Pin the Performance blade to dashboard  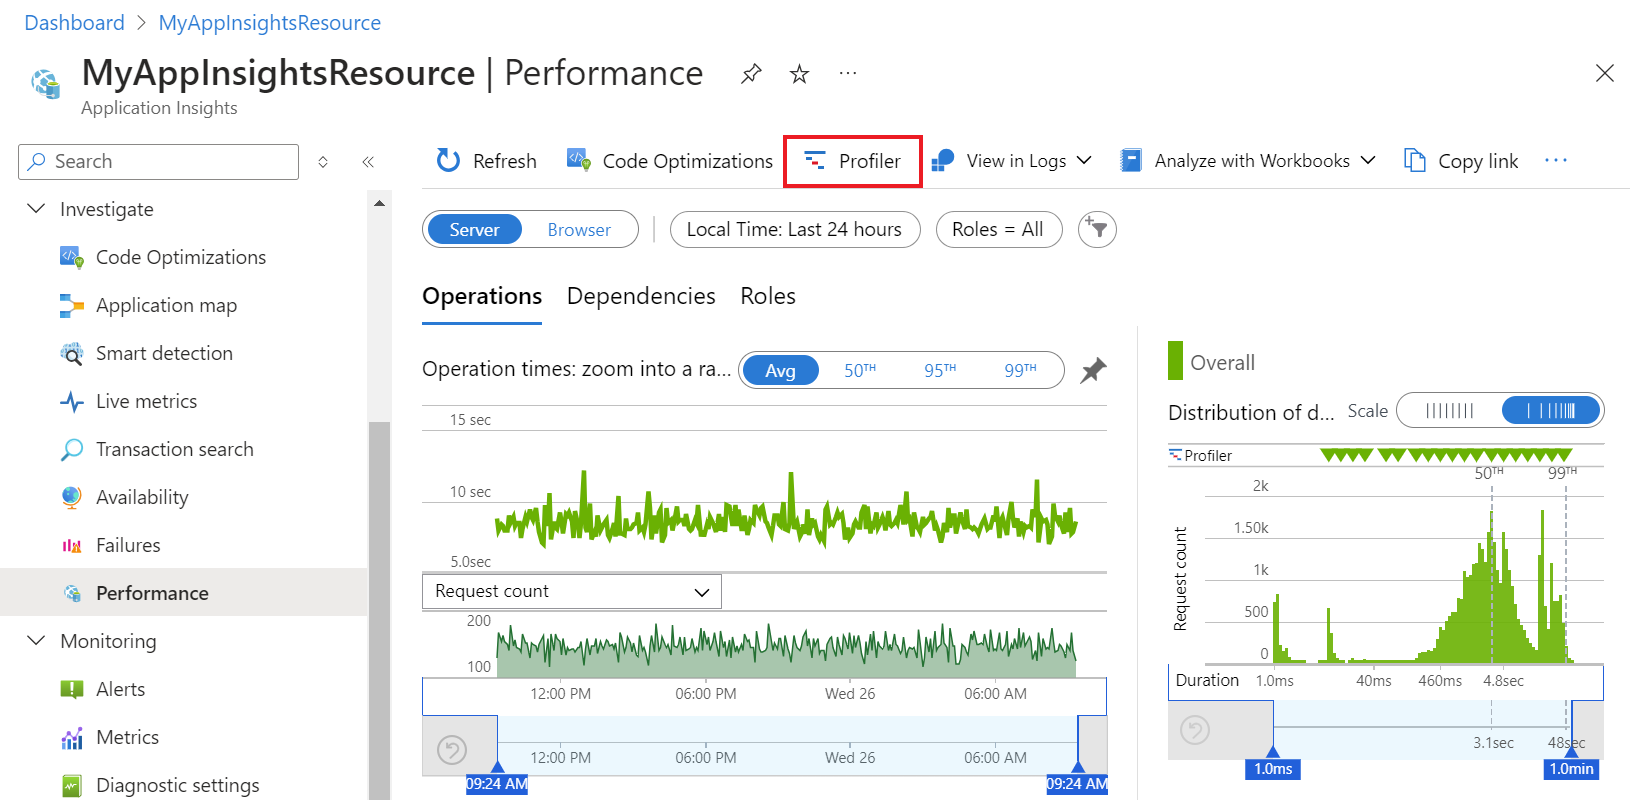pos(751,74)
